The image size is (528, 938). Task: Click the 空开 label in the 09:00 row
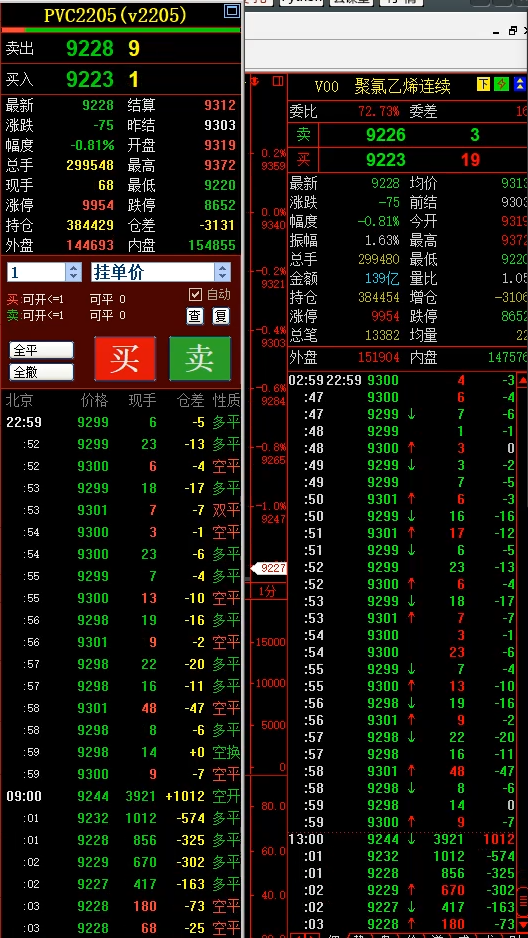[x=227, y=796]
